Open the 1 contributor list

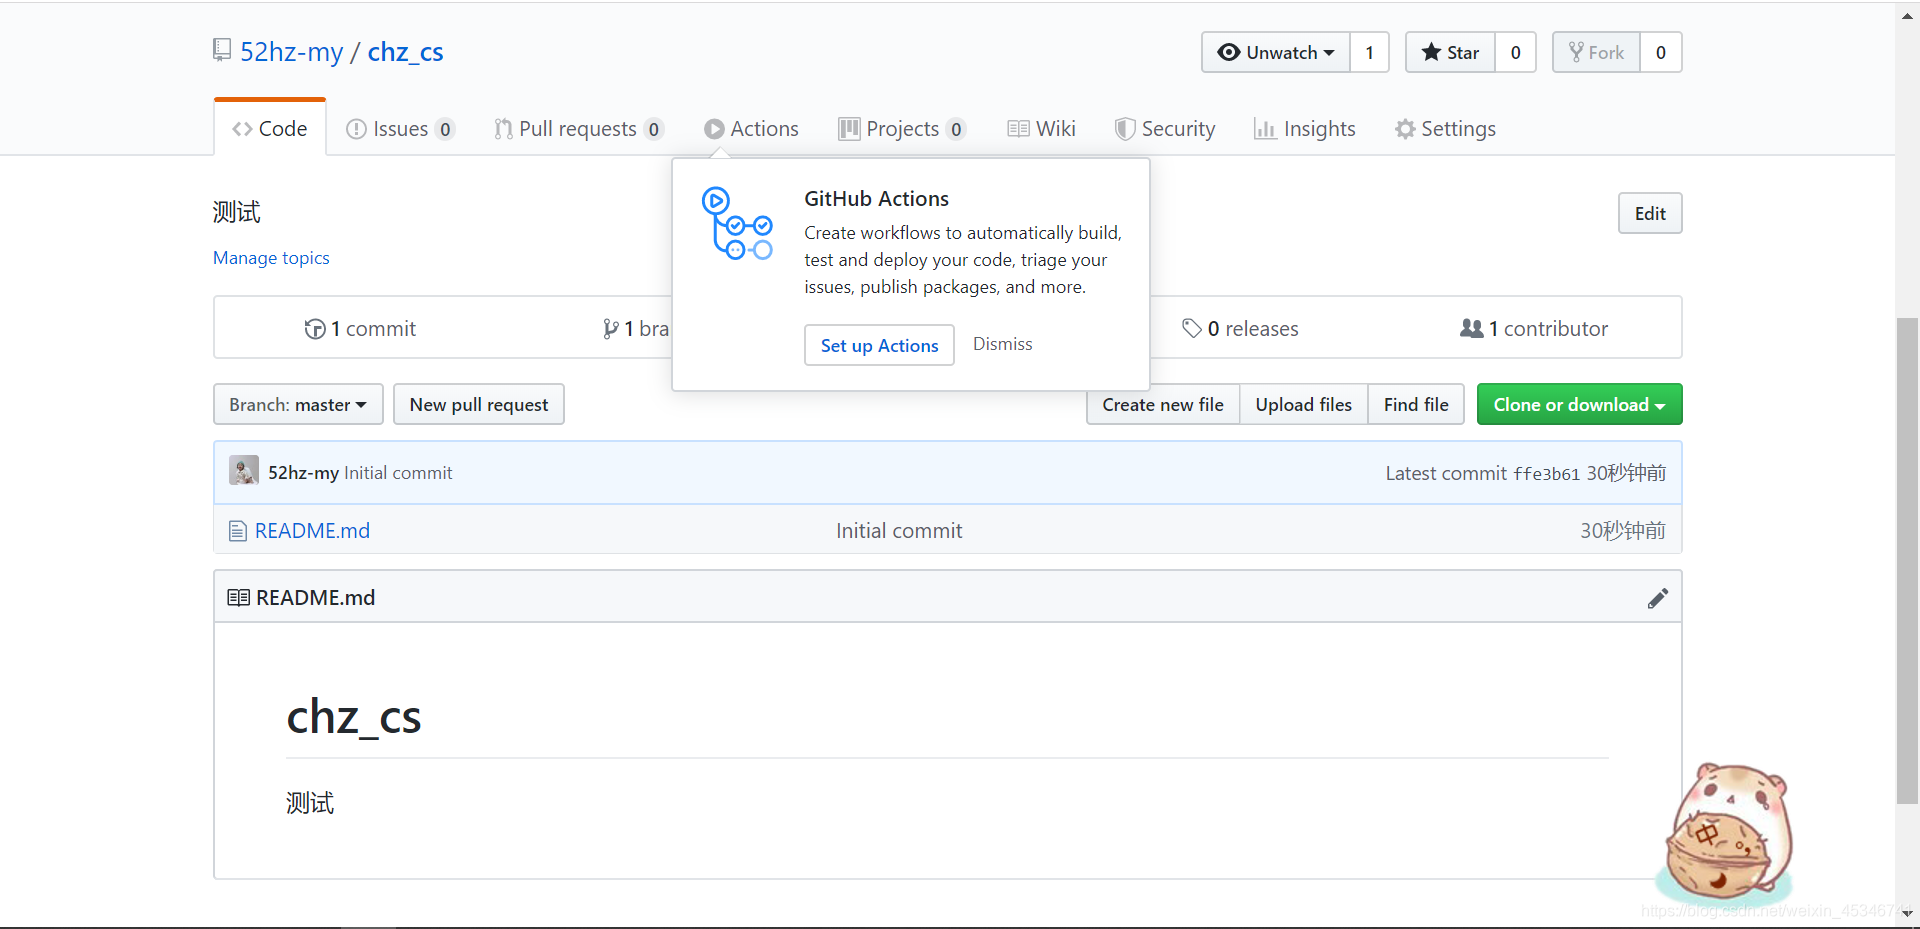click(x=1534, y=329)
